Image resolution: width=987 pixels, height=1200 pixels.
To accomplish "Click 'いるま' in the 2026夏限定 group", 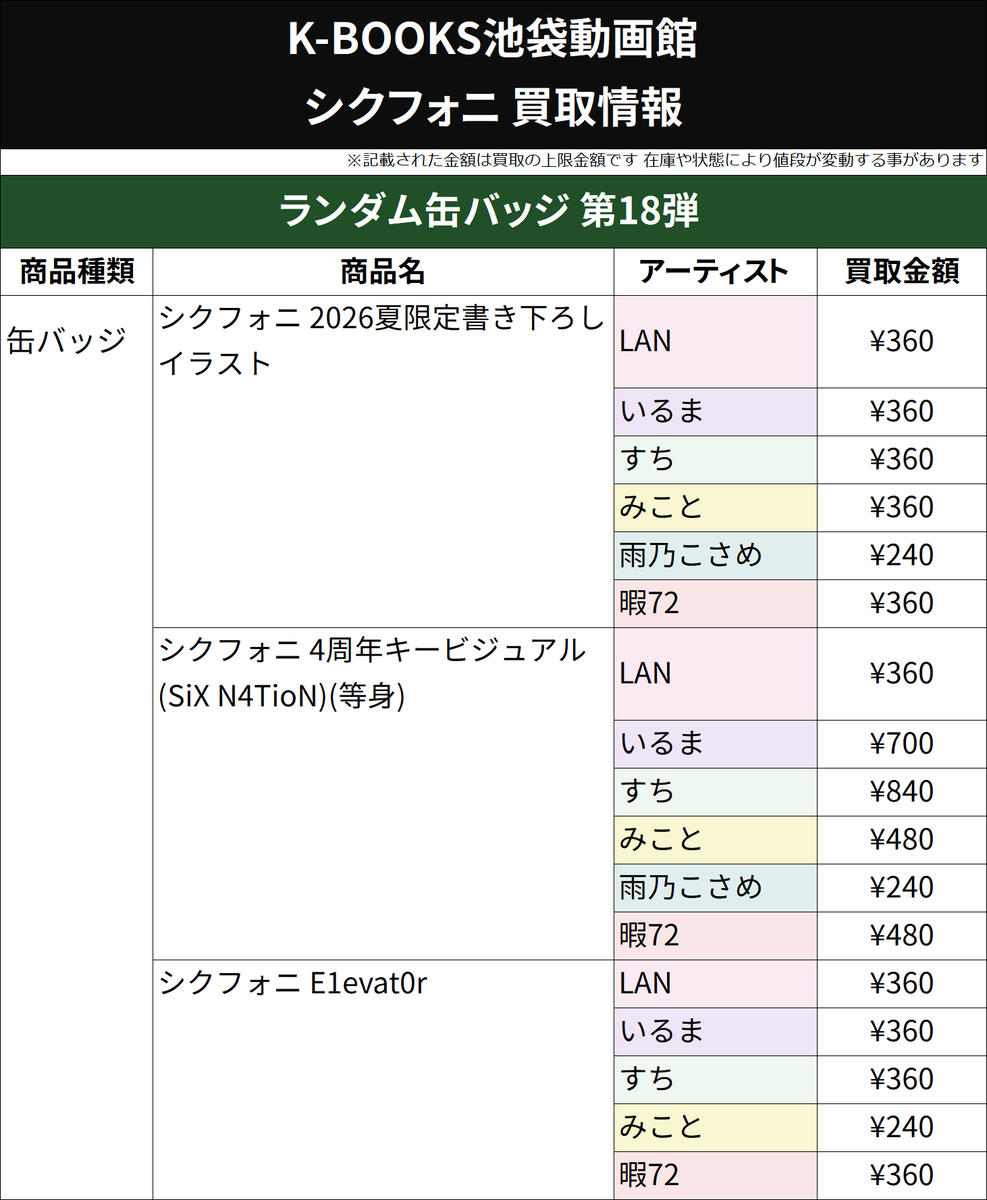I will pyautogui.click(x=715, y=411).
